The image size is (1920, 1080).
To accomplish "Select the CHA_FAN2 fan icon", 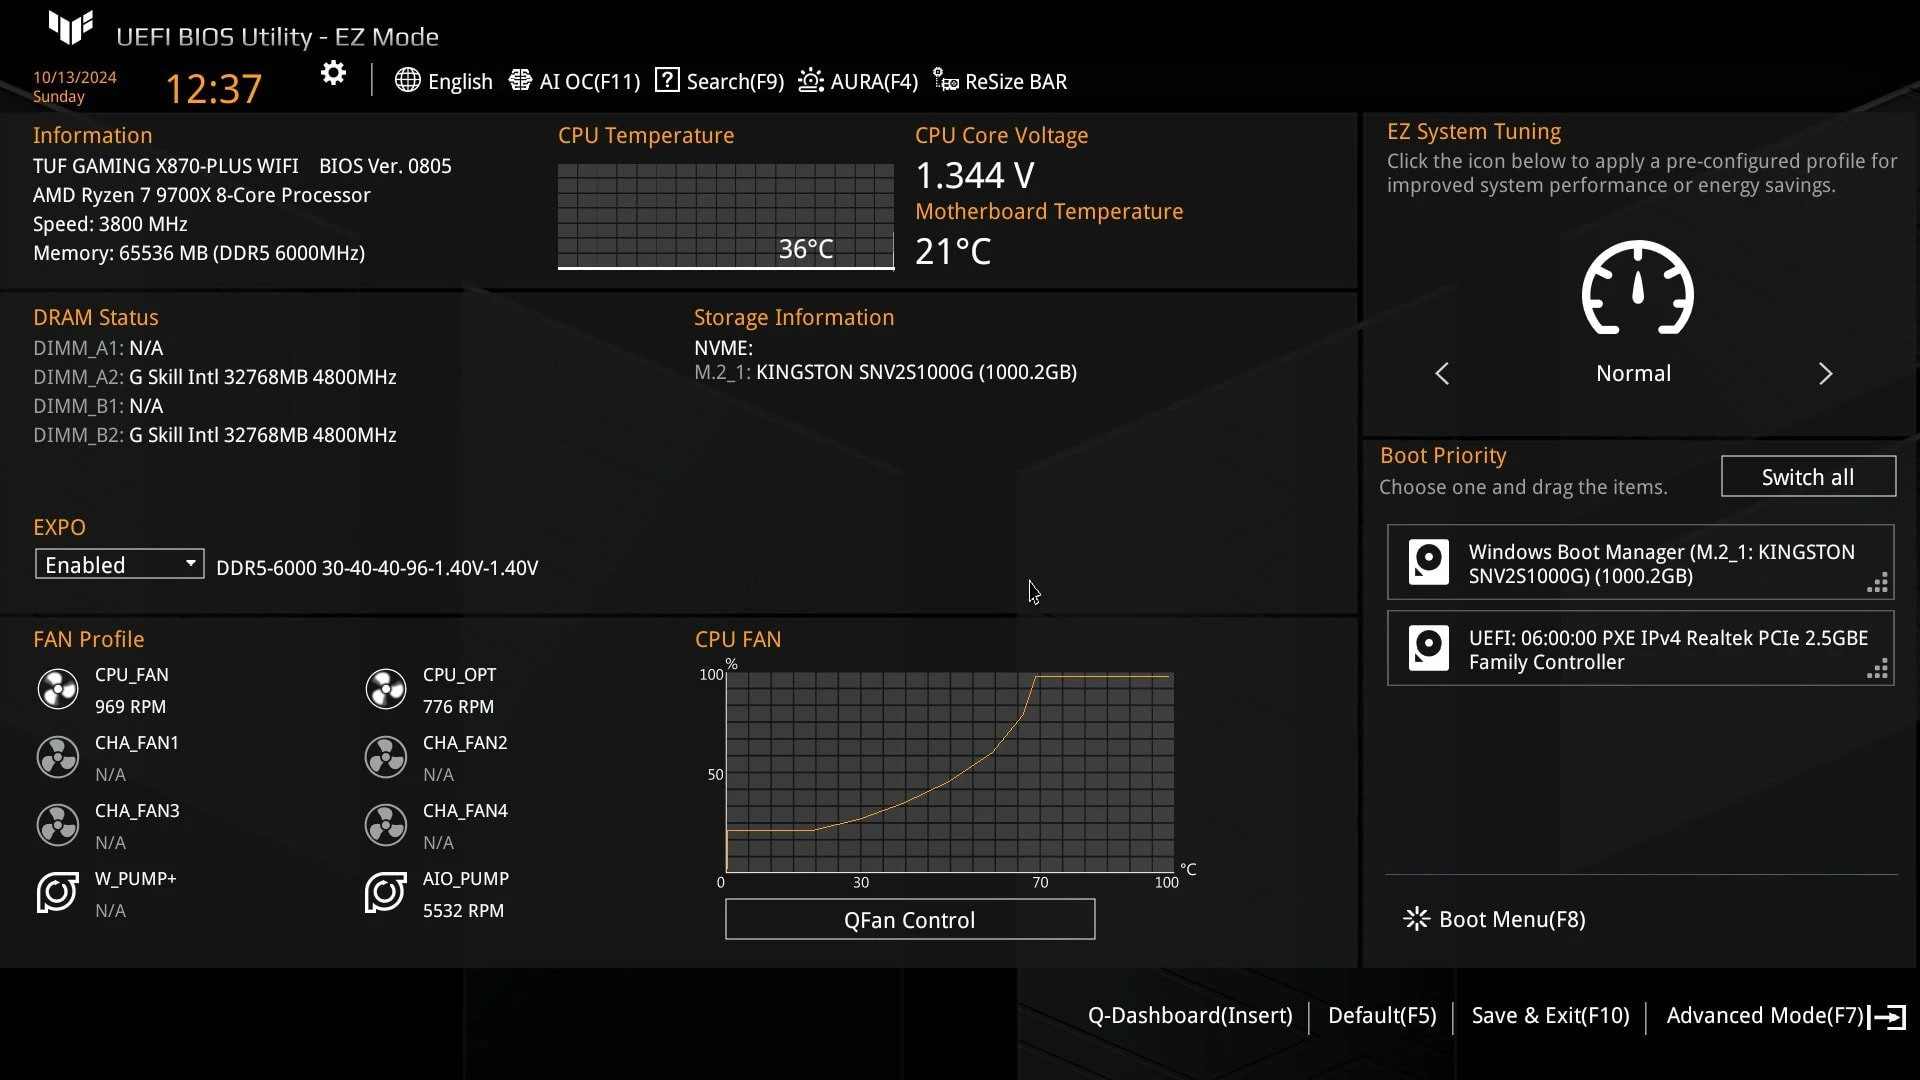I will (386, 757).
